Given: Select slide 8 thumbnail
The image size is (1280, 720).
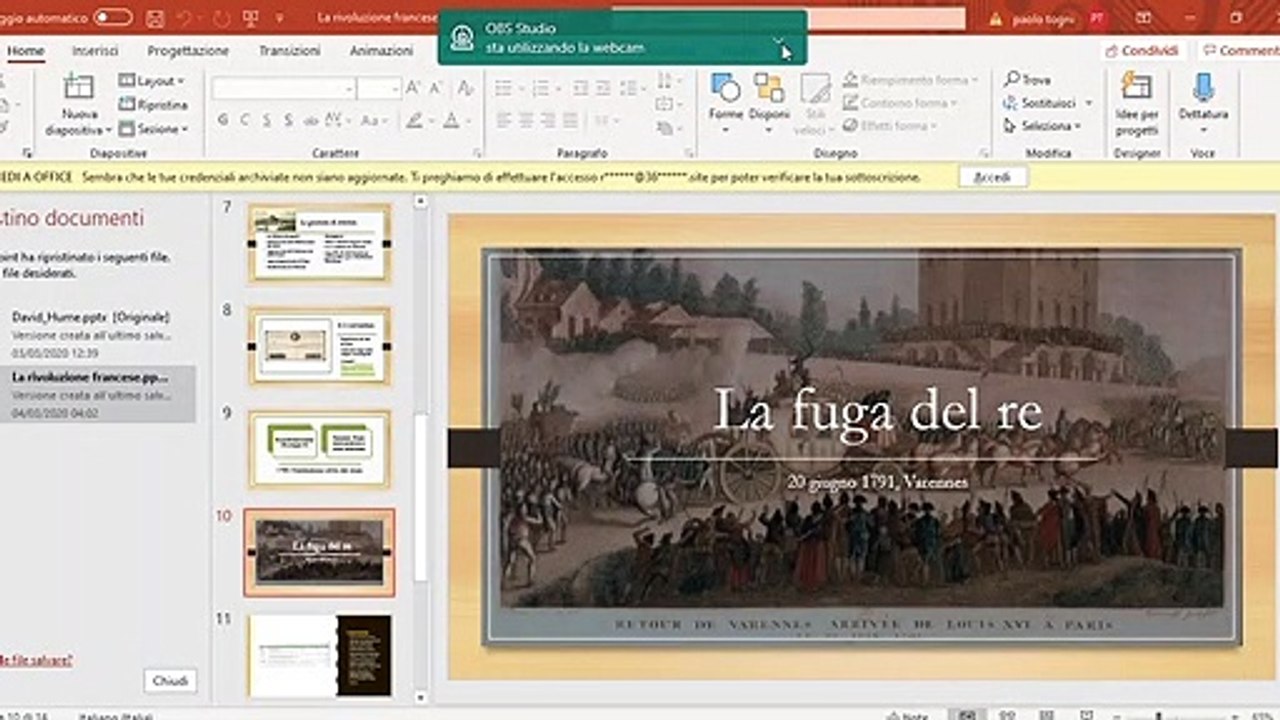Looking at the screenshot, I should 319,345.
